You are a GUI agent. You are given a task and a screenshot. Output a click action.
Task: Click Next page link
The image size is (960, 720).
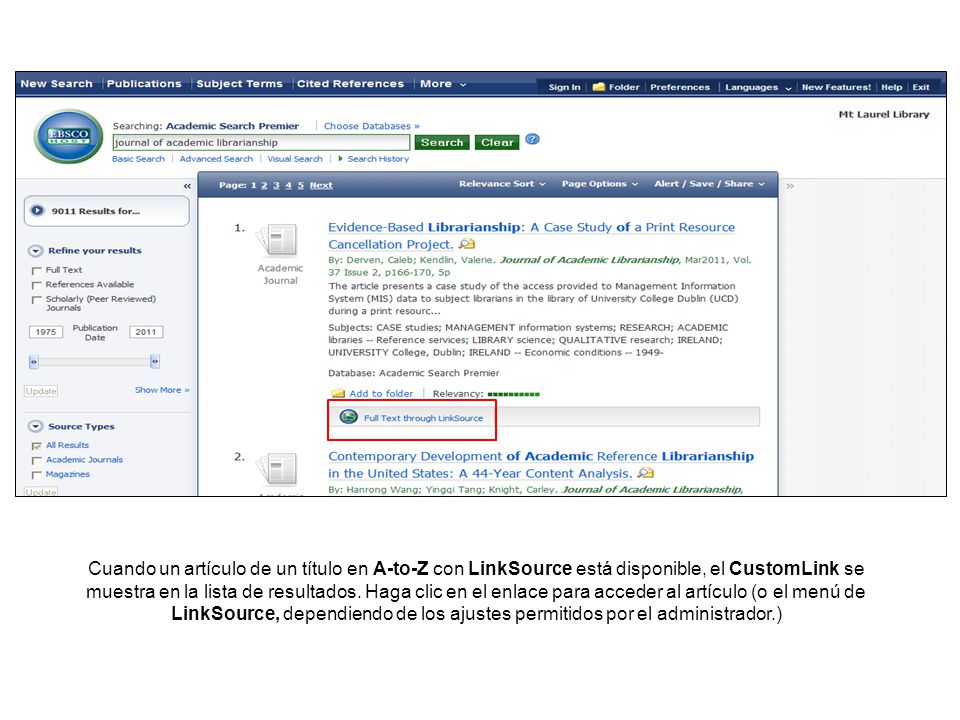[x=321, y=186]
